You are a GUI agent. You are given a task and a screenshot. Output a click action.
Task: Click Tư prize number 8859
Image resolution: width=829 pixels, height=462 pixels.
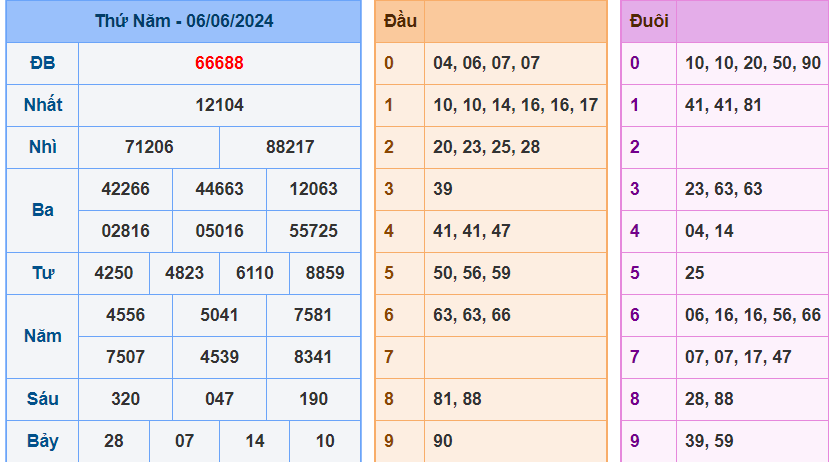tap(325, 273)
